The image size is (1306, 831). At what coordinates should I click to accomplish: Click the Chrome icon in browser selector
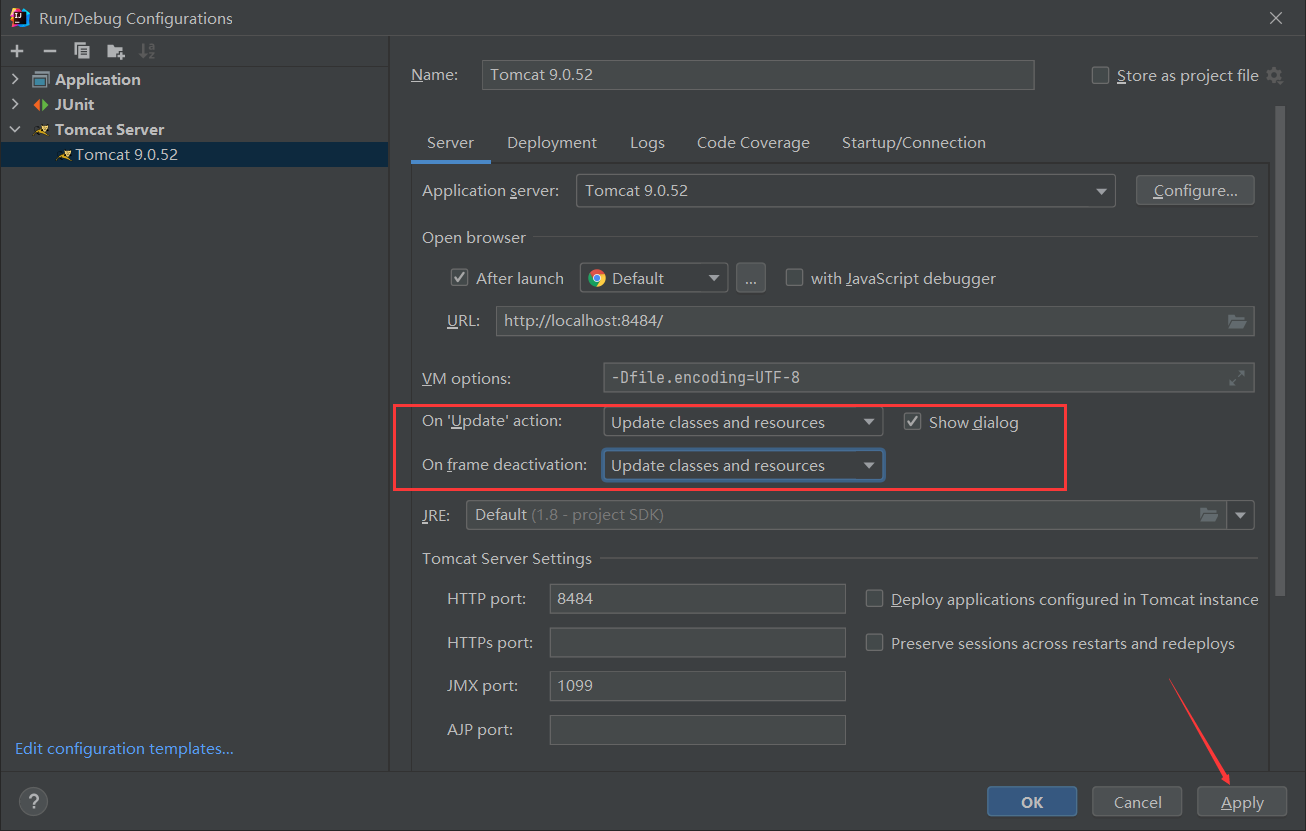tap(597, 279)
